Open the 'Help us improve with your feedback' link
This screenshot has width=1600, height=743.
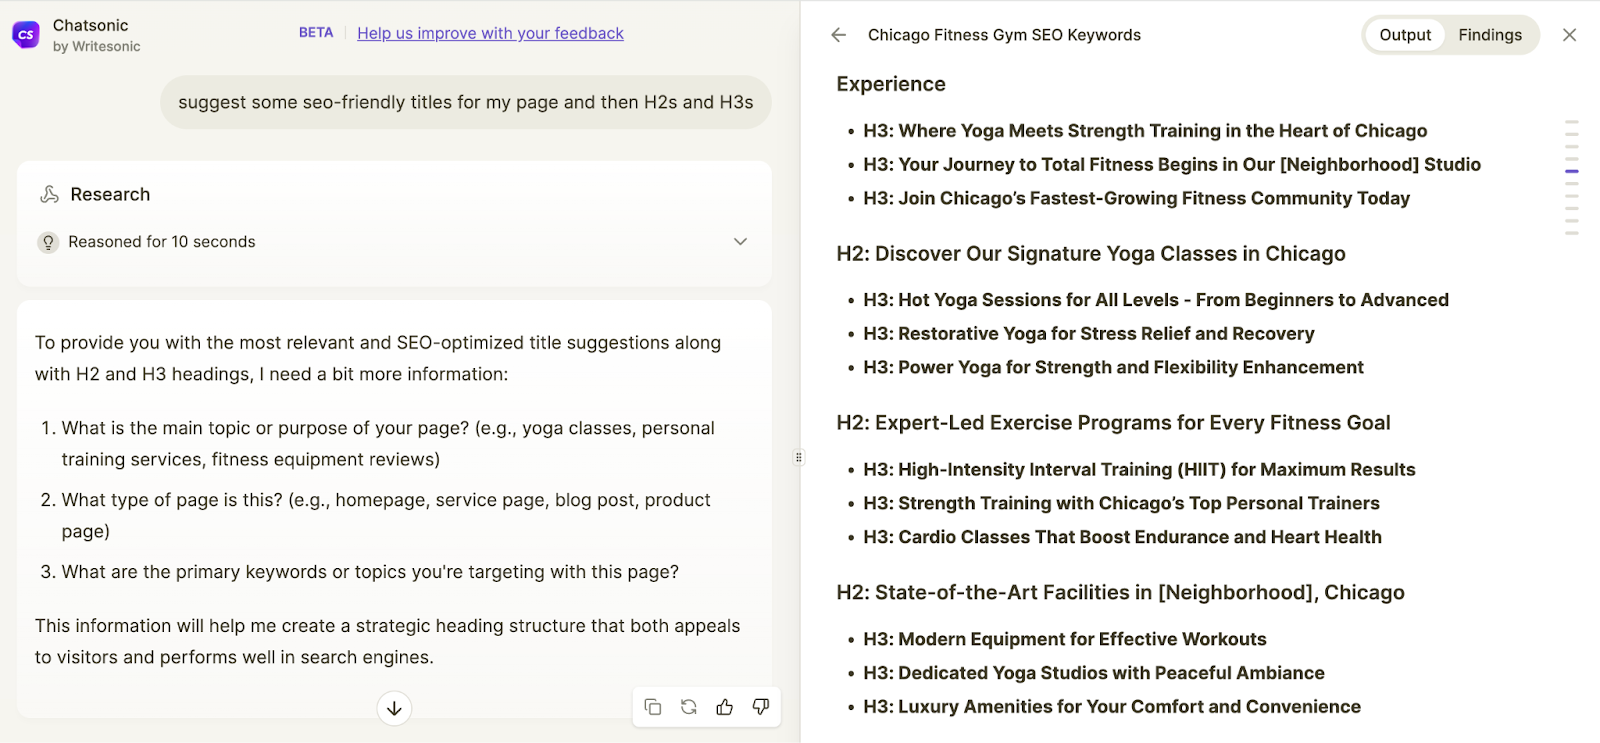pos(490,33)
